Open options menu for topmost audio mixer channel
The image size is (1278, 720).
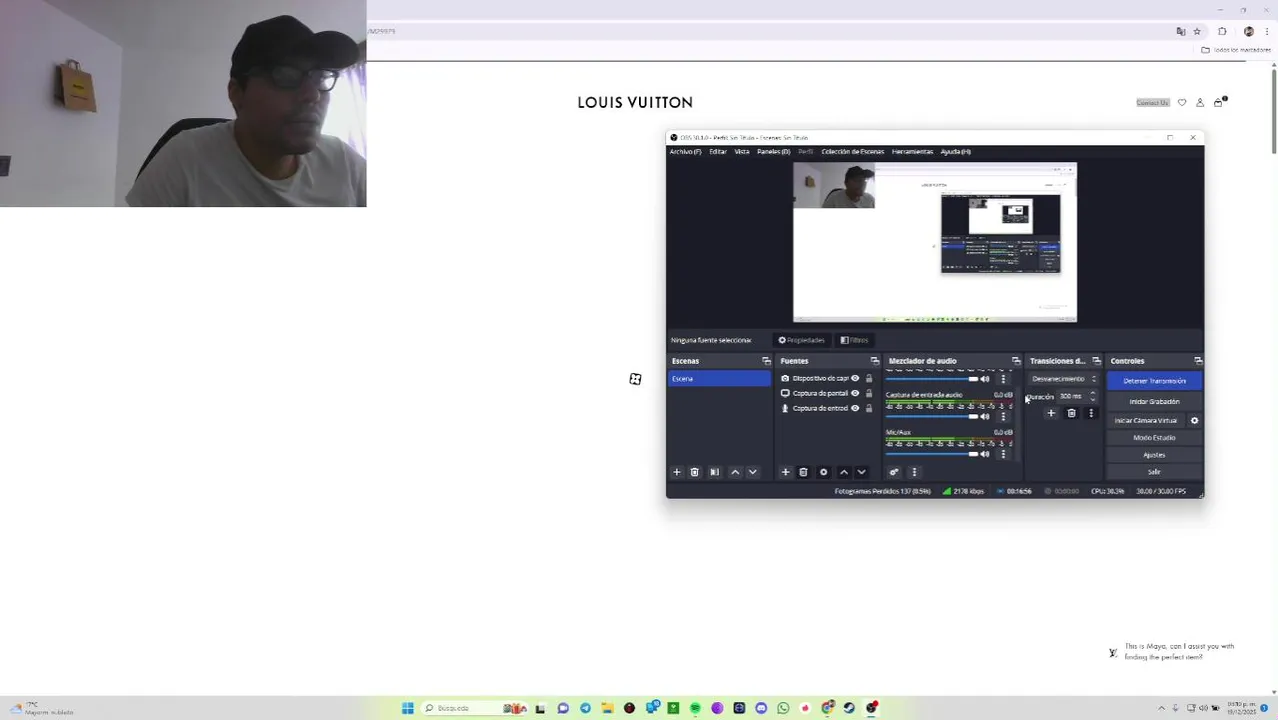pyautogui.click(x=1003, y=379)
